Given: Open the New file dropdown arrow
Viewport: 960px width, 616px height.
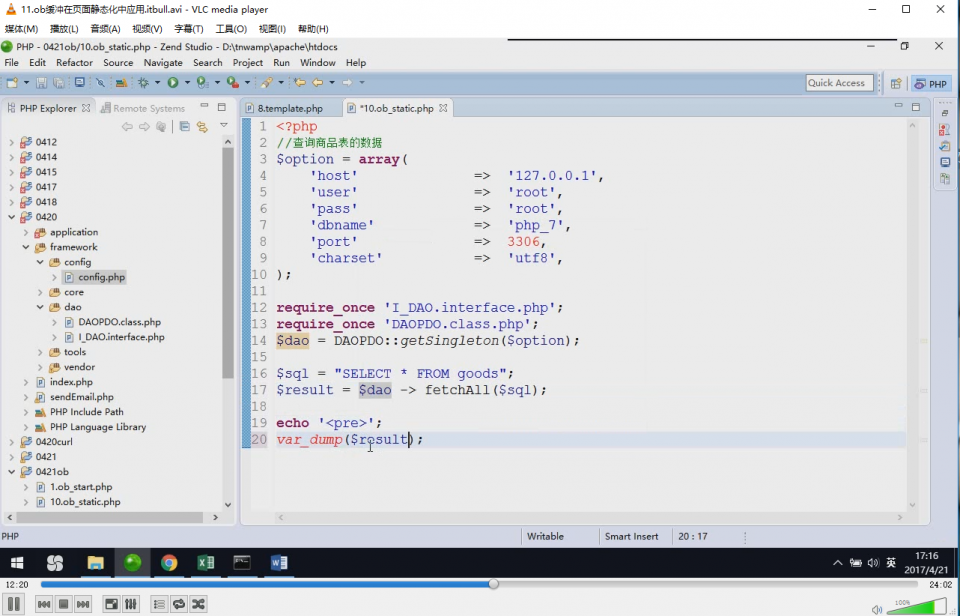Looking at the screenshot, I should click(26, 83).
